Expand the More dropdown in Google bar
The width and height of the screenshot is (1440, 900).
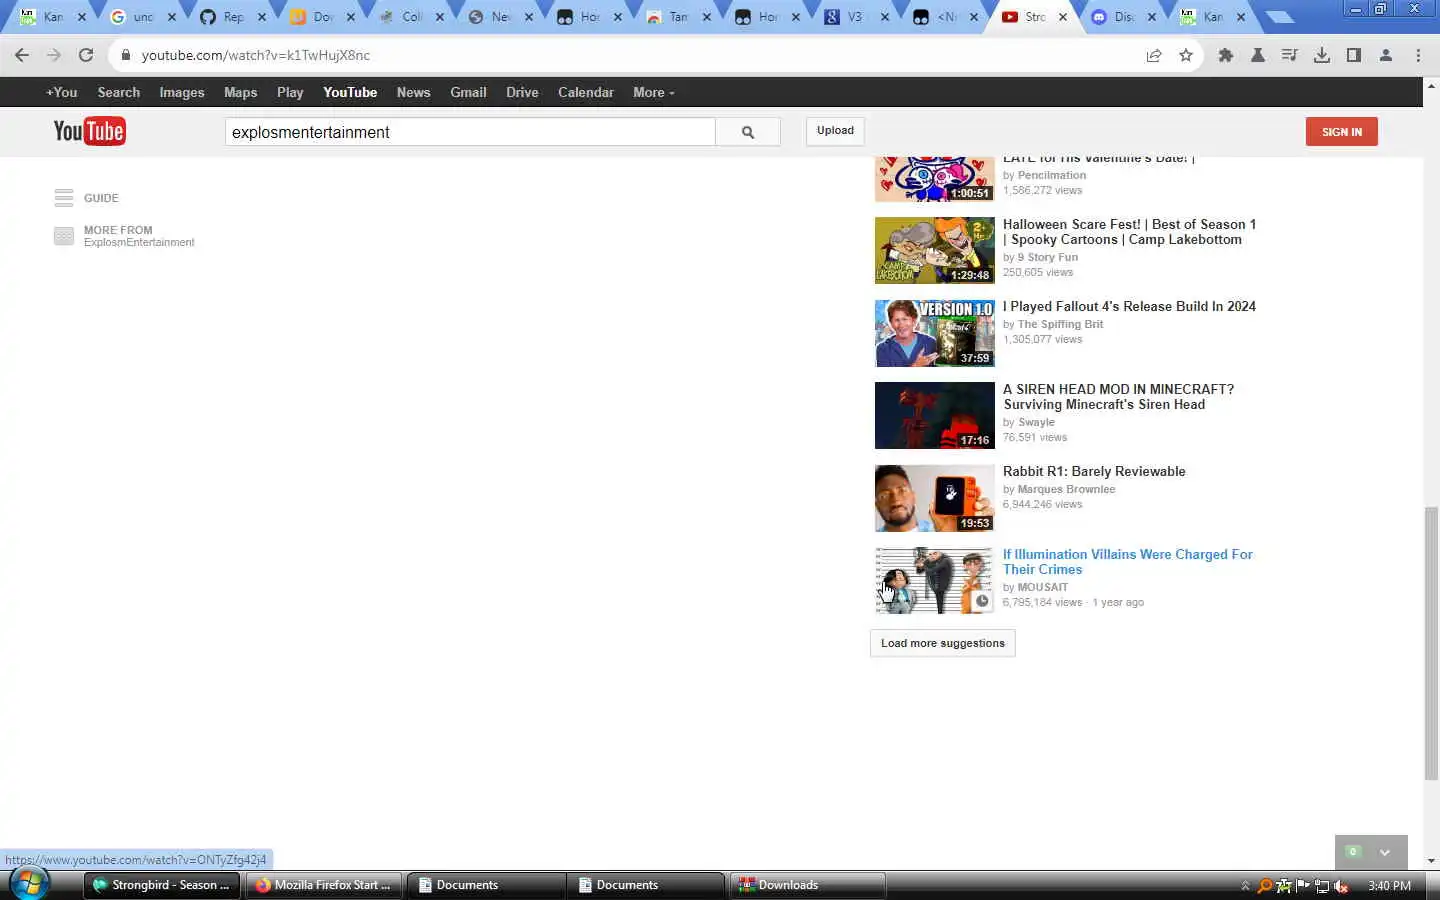click(654, 92)
